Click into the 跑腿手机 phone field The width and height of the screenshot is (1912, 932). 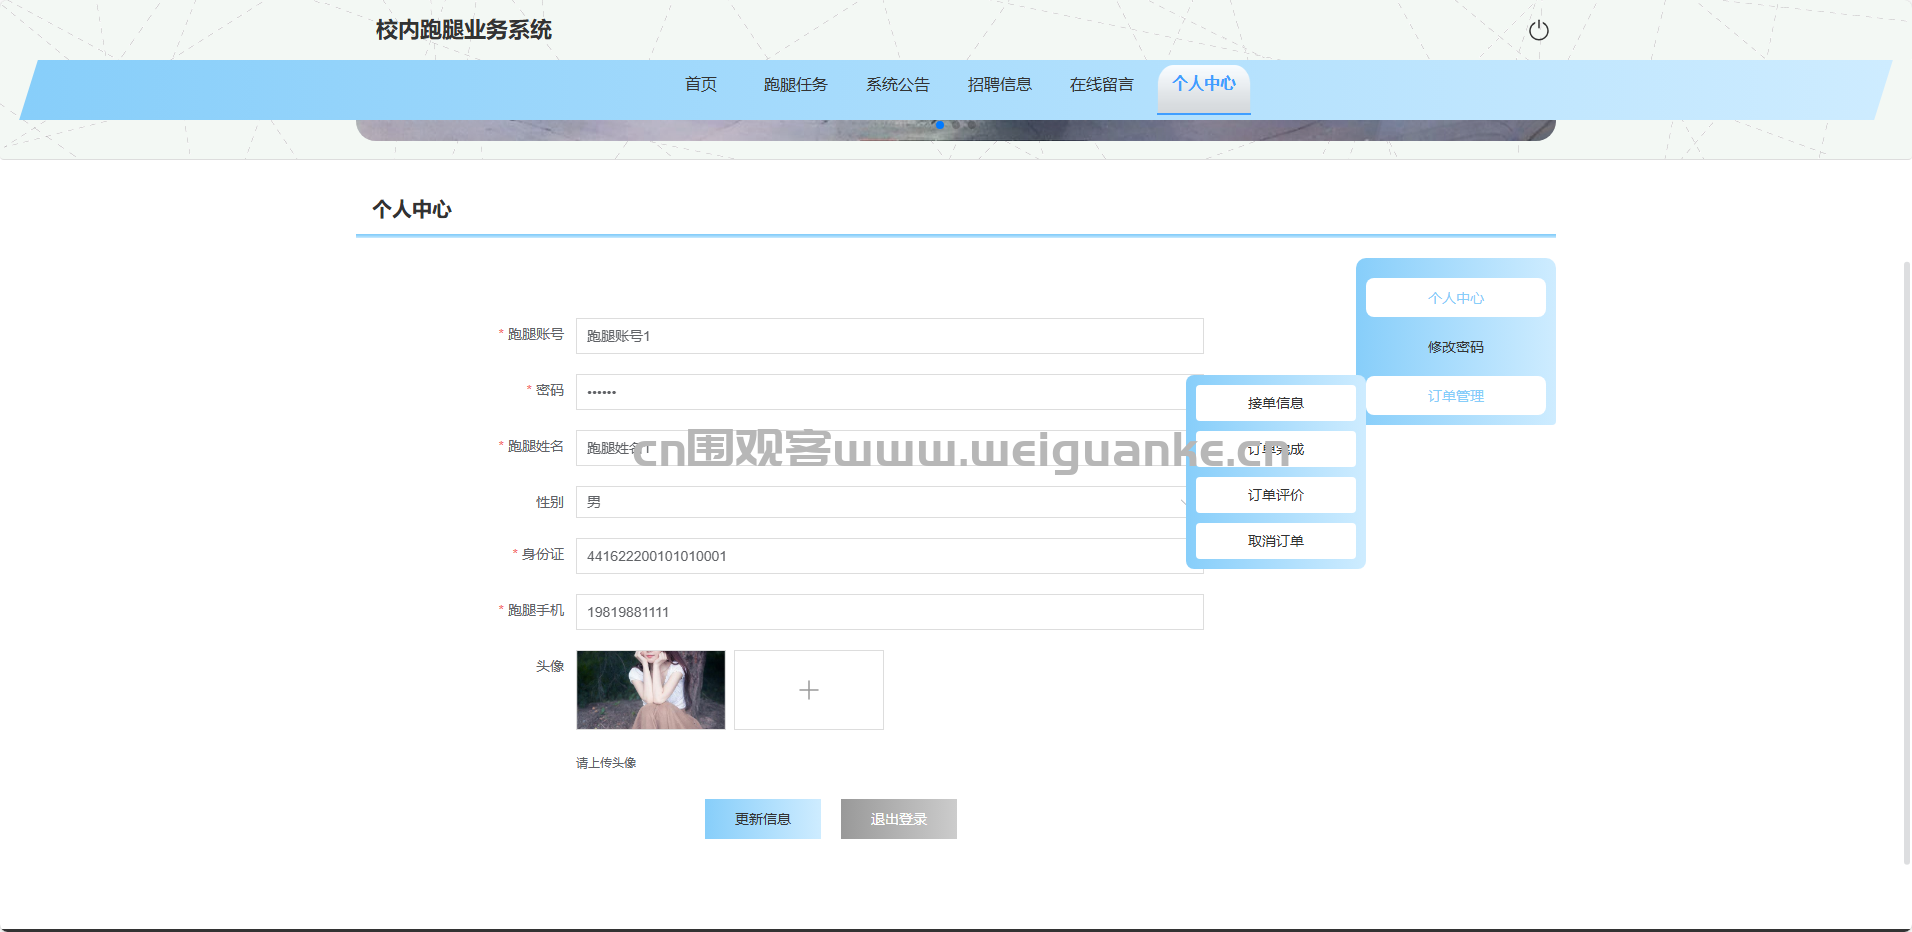889,612
